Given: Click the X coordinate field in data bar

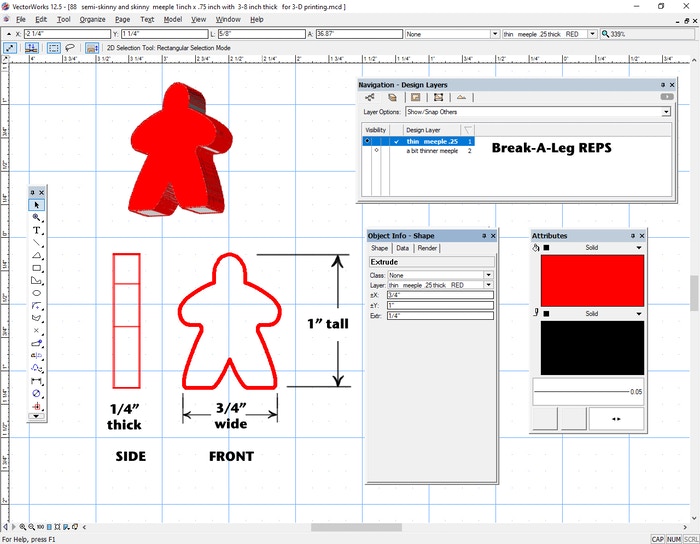Looking at the screenshot, I should 67,34.
